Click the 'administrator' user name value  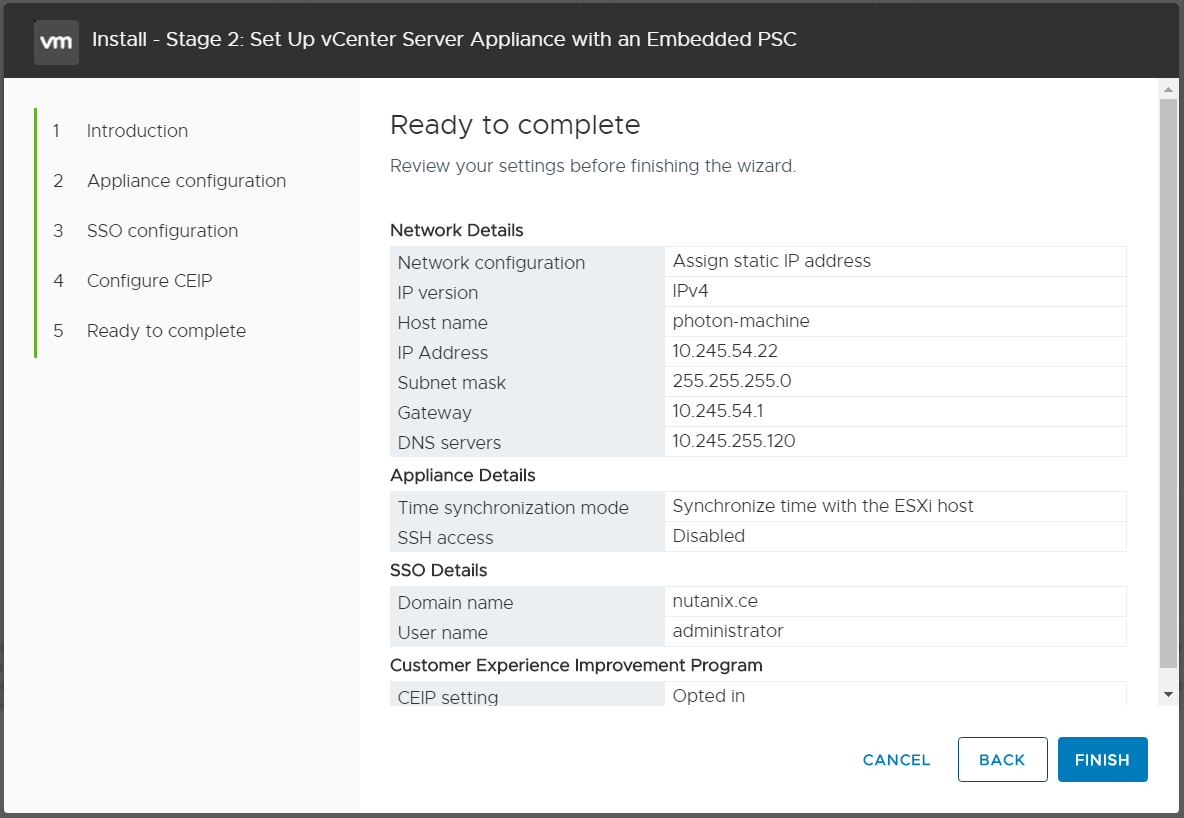[728, 631]
